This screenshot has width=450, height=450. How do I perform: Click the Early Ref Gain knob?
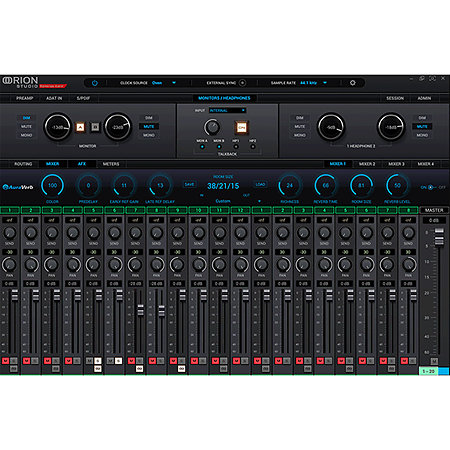point(124,185)
